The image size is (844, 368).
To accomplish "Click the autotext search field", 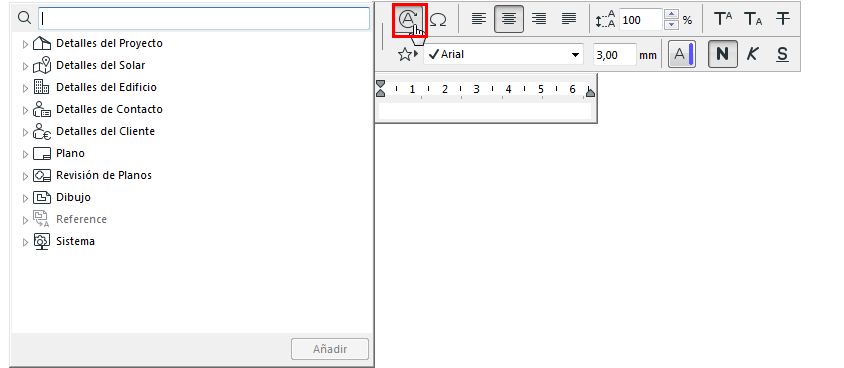I will tap(204, 18).
